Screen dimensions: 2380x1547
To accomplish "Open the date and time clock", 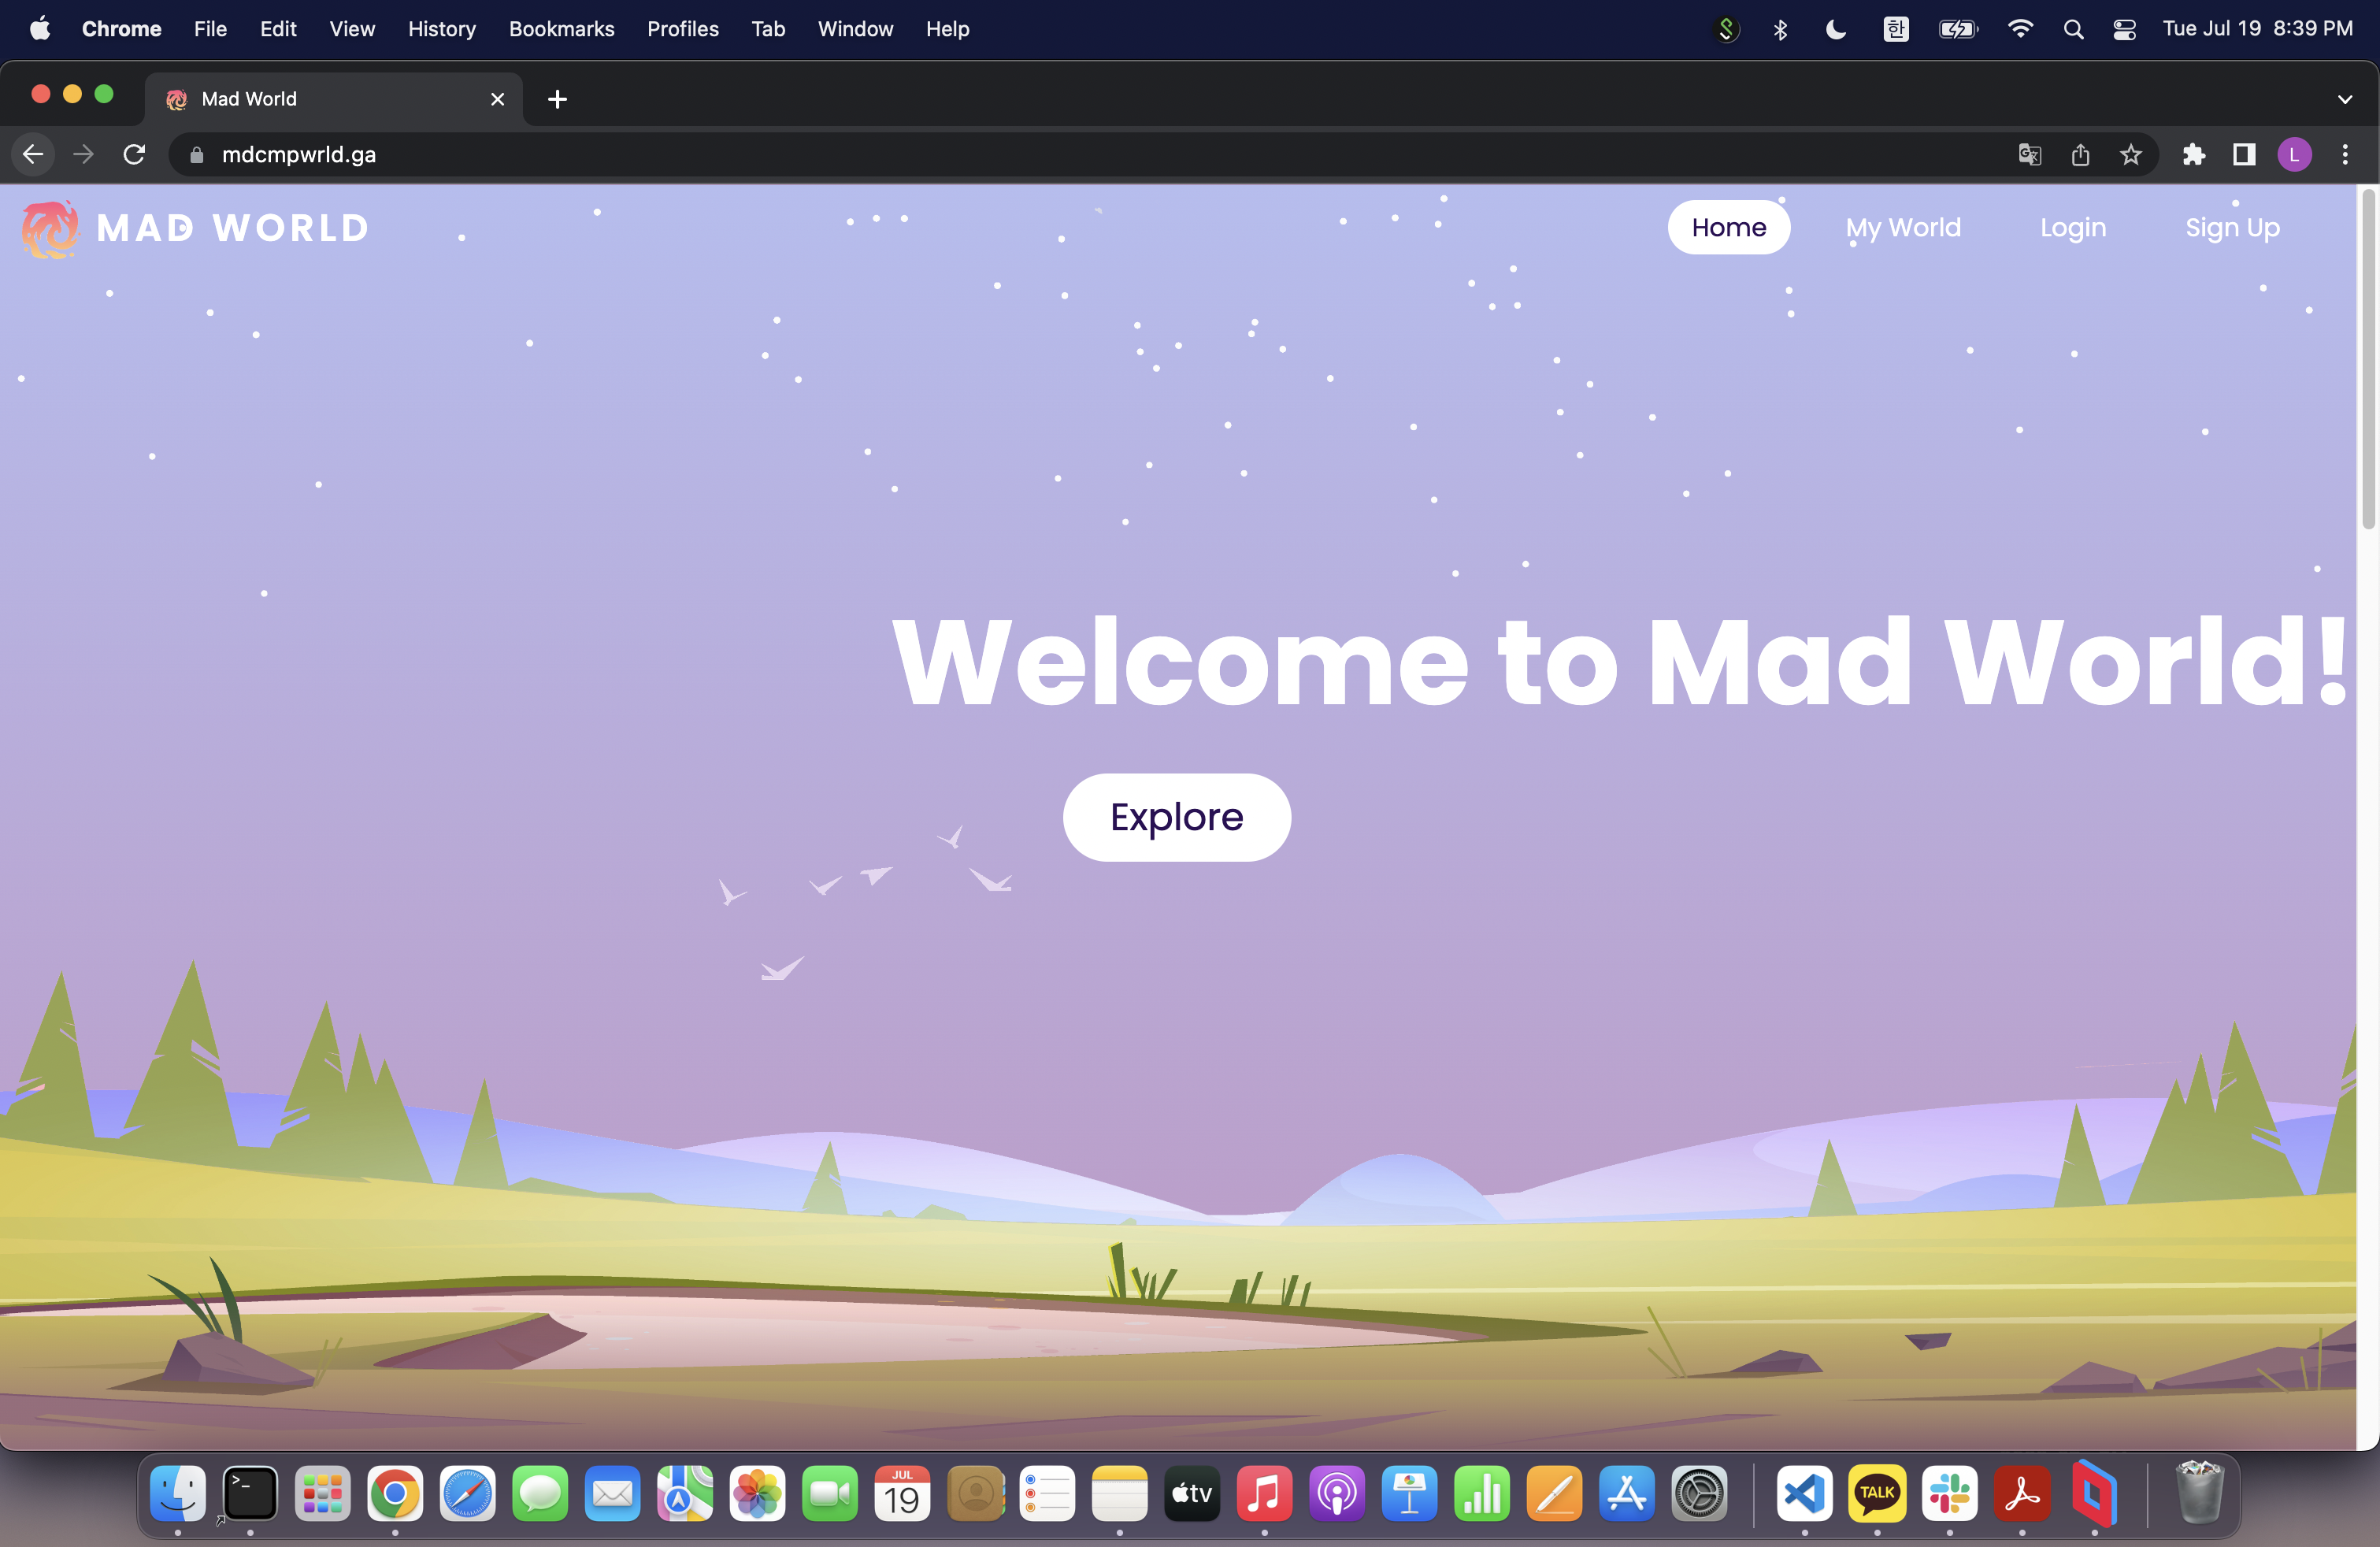I will (x=2257, y=29).
